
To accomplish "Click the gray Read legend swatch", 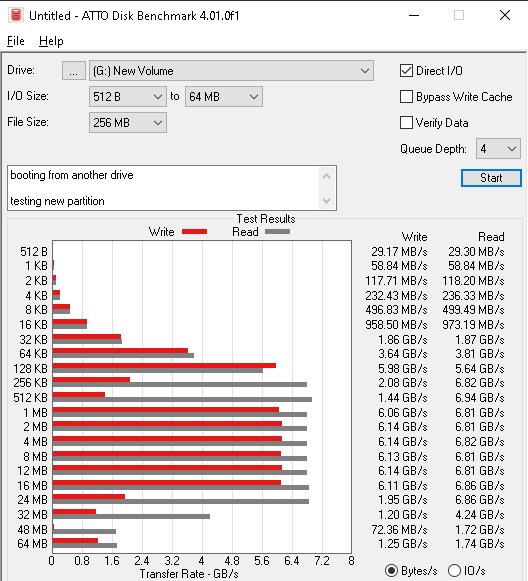I will click(277, 232).
